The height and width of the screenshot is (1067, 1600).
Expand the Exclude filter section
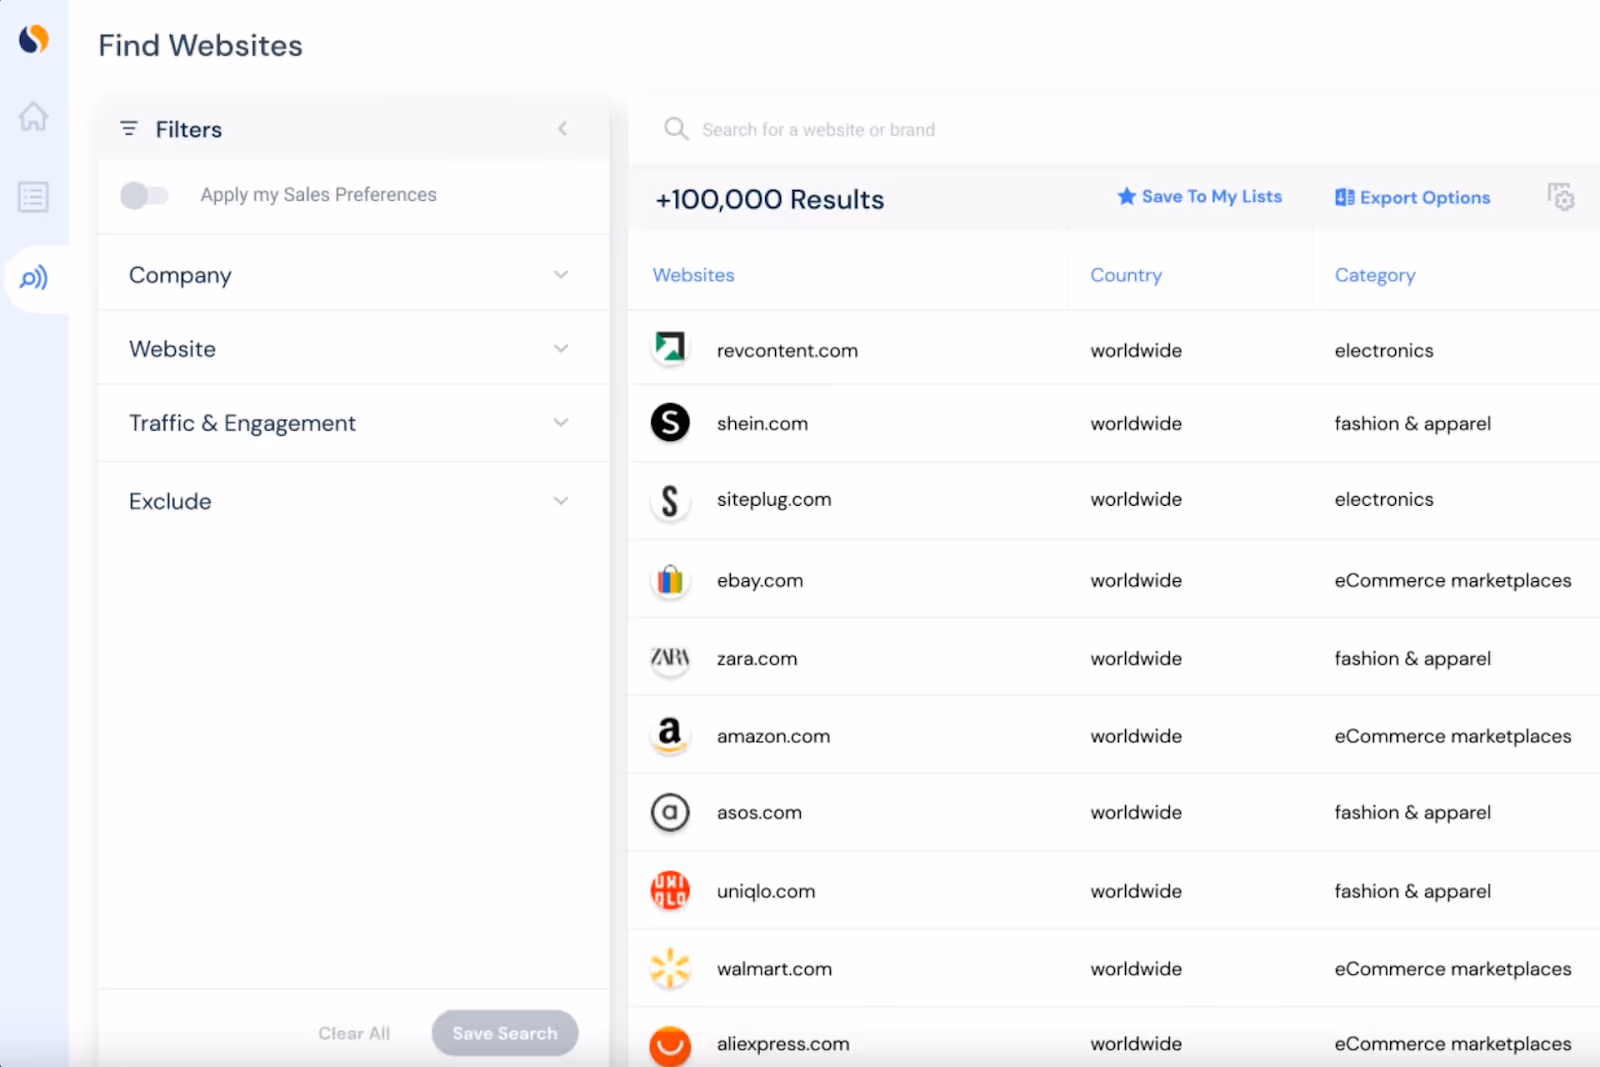(353, 501)
